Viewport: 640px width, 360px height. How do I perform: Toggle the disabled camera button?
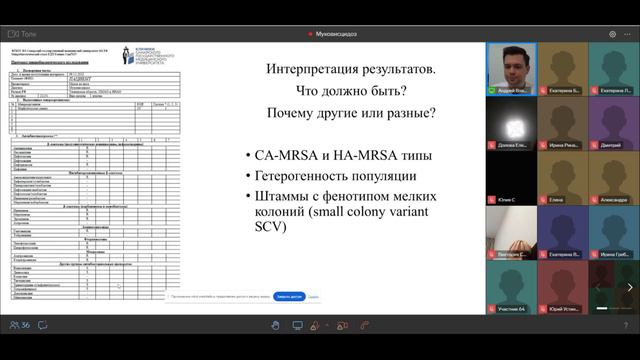[342, 325]
